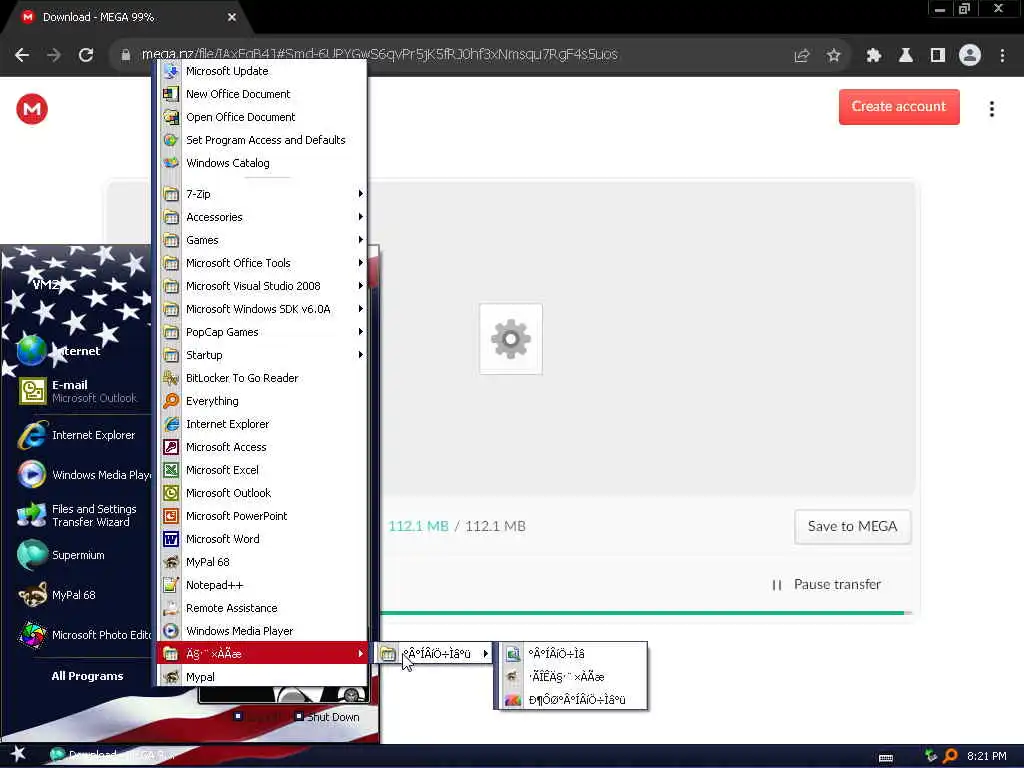Start Microsoft Outlook from All Programs

262,493
